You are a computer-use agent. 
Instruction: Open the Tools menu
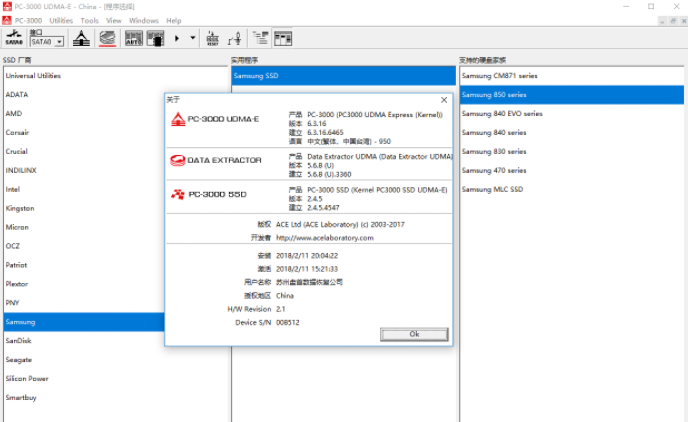pyautogui.click(x=90, y=21)
